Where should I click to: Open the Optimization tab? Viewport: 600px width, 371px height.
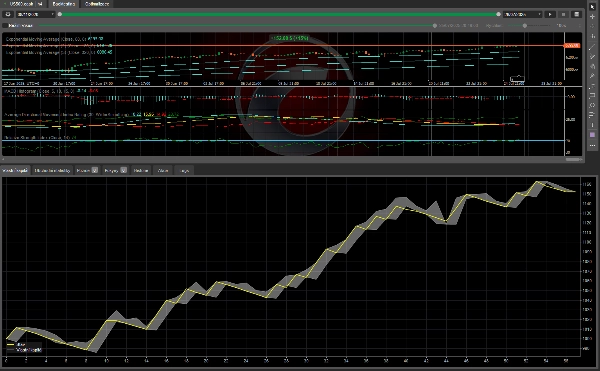click(97, 4)
